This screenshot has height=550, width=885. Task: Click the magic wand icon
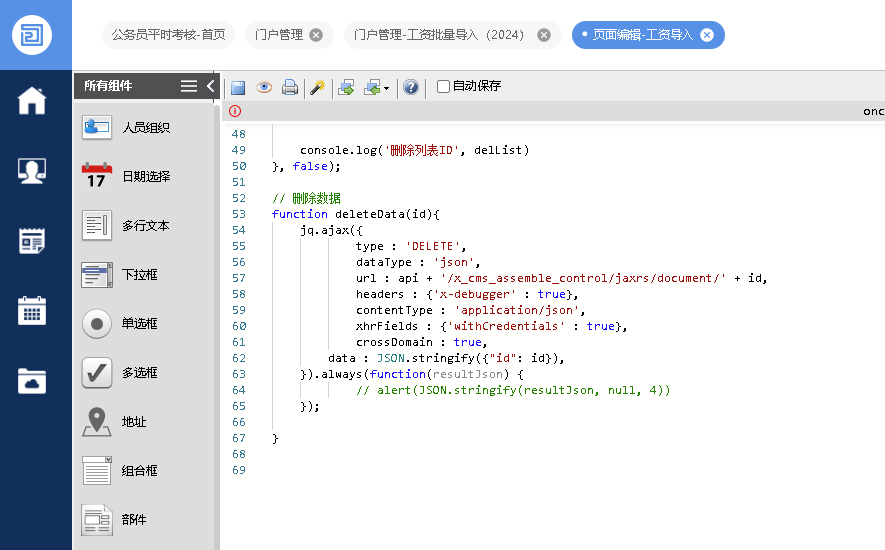point(317,87)
